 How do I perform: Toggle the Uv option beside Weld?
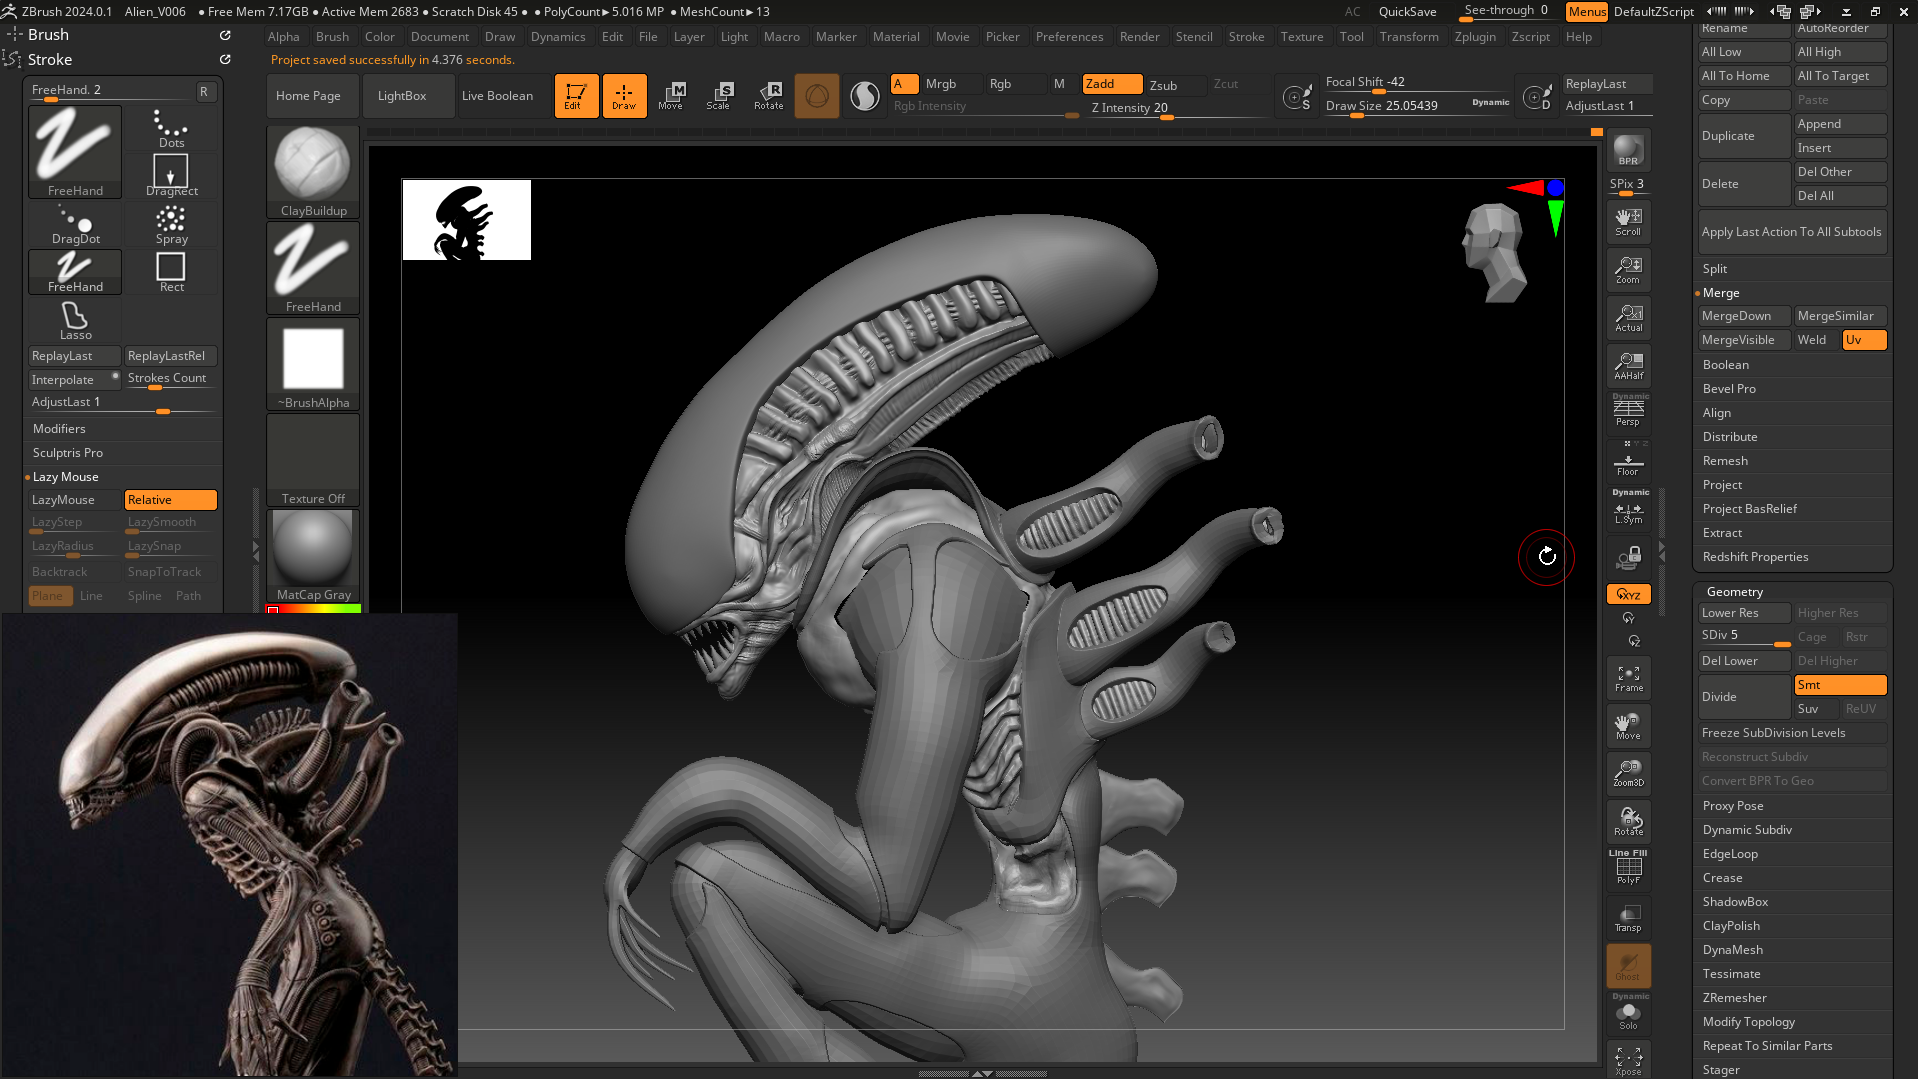1864,340
